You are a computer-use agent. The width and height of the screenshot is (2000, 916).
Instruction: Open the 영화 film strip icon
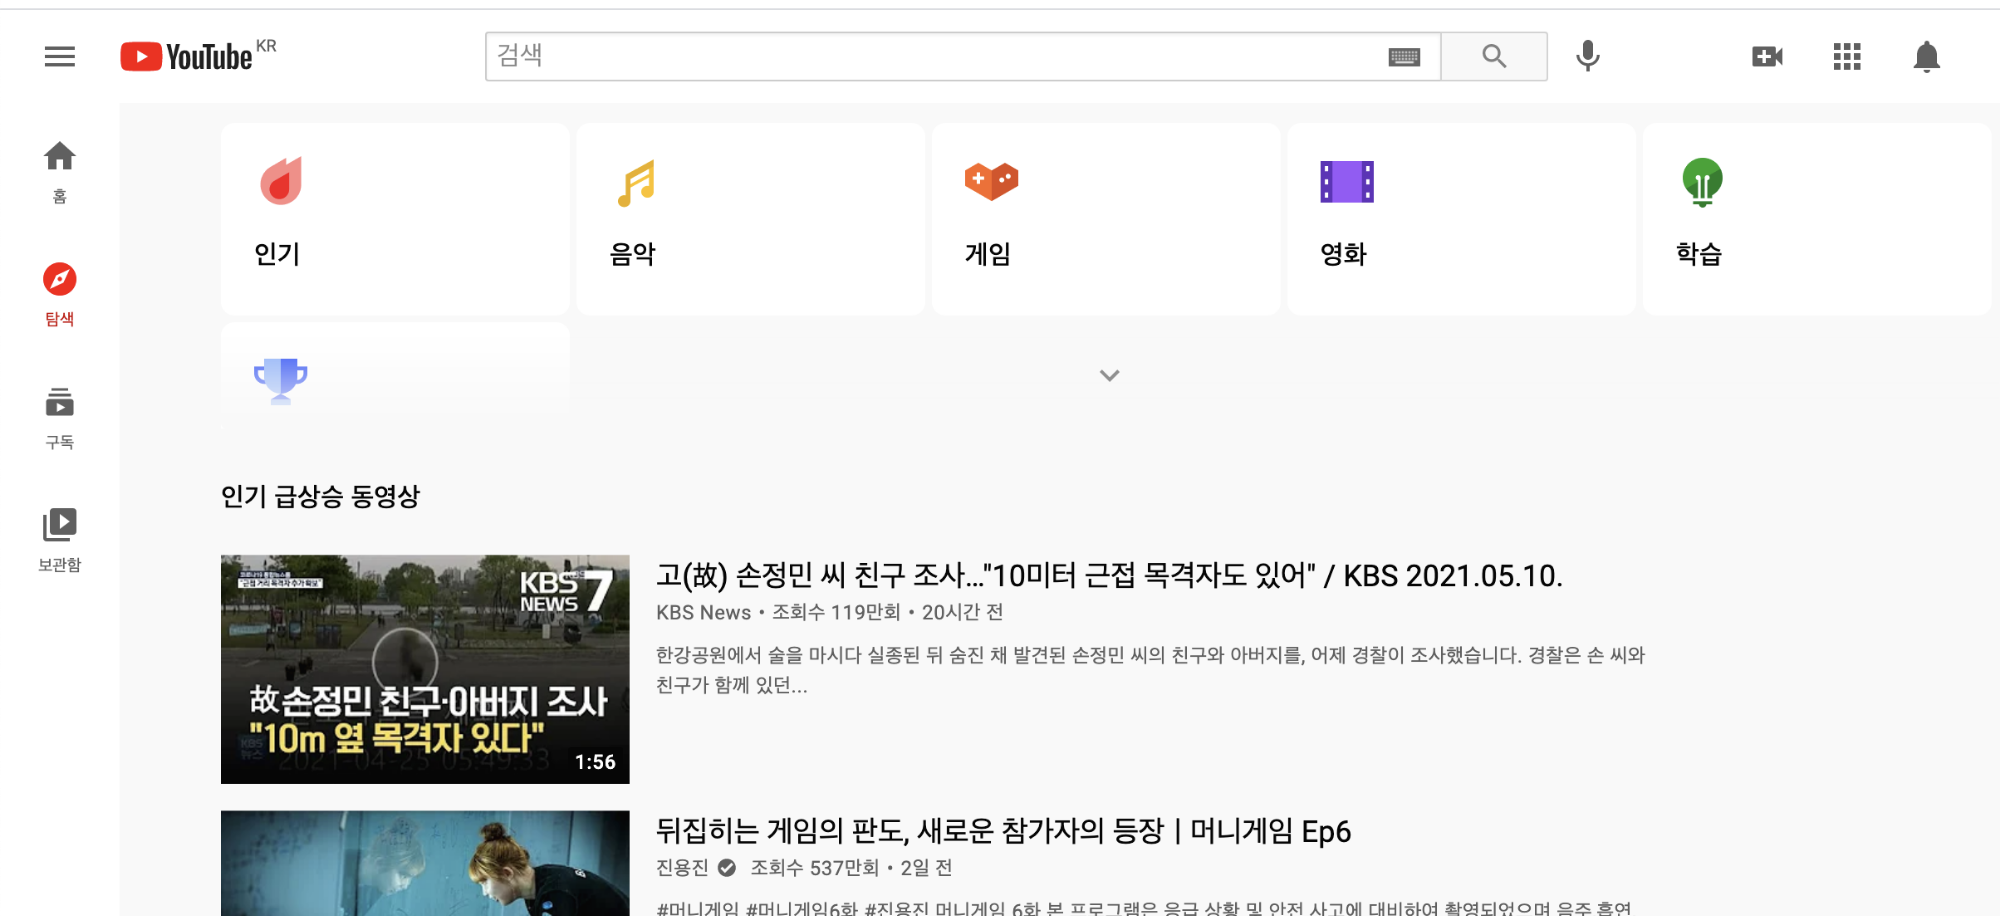coord(1347,182)
